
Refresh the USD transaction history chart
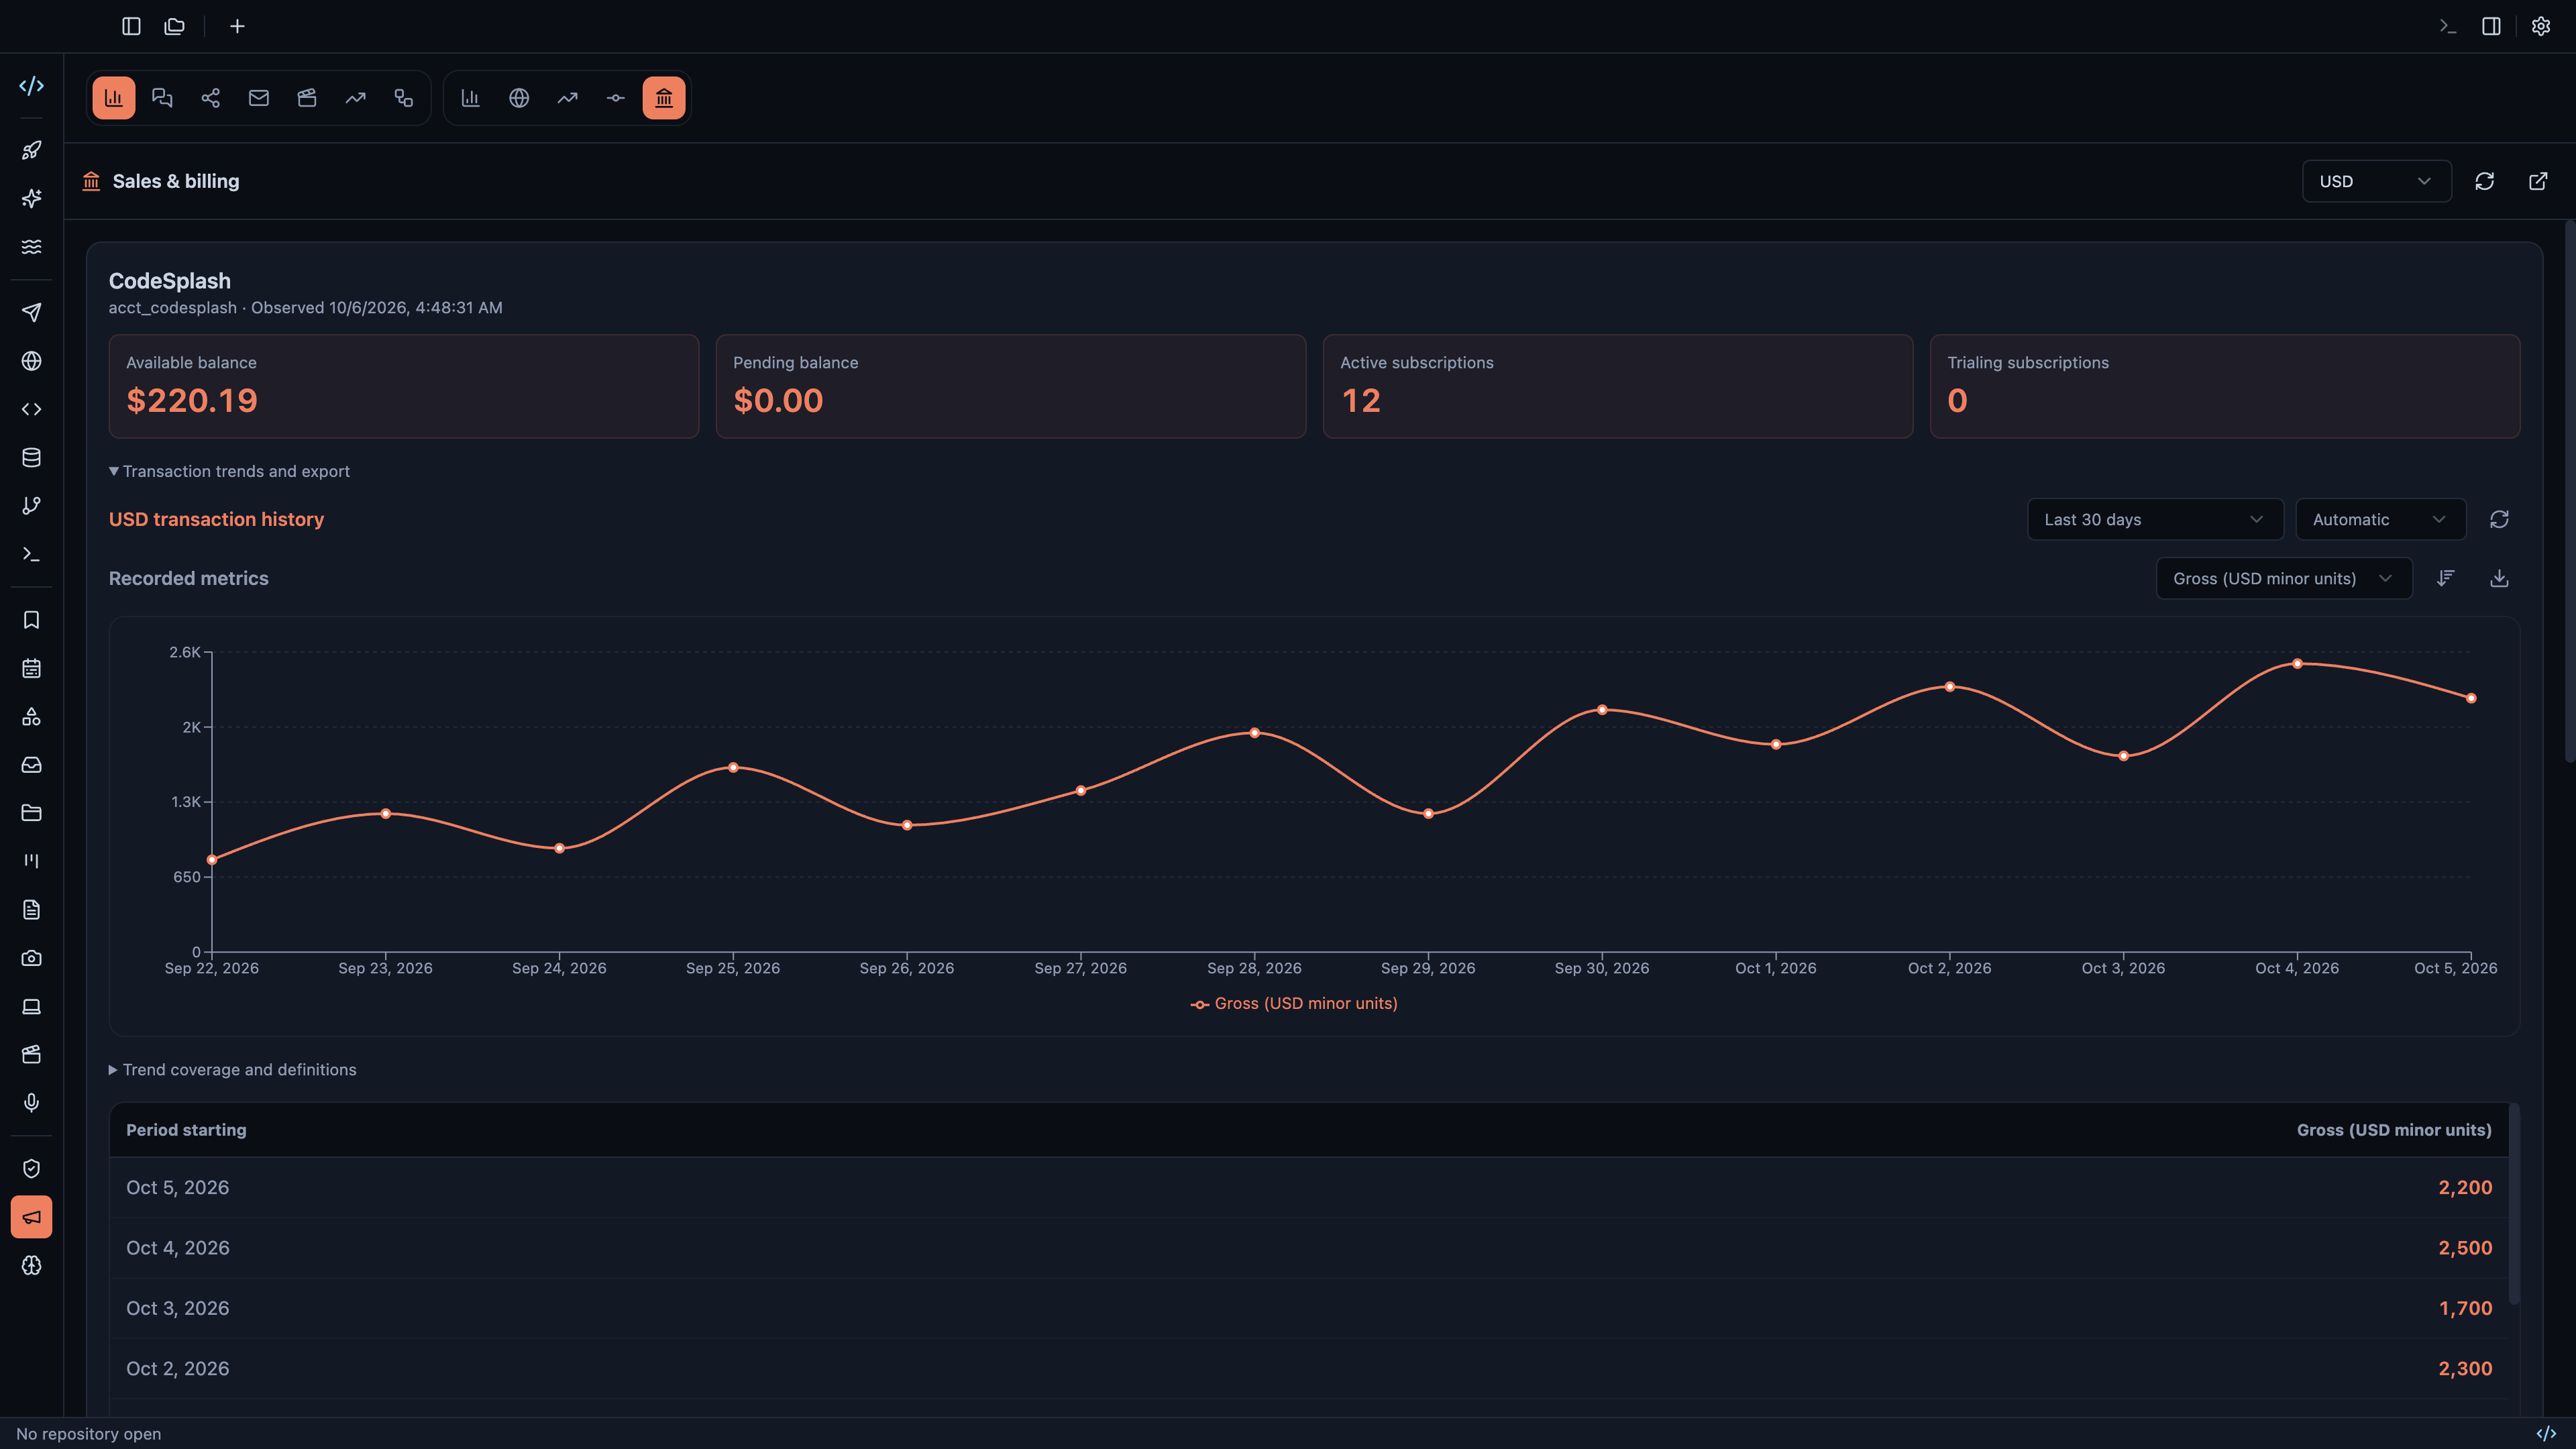(2499, 519)
